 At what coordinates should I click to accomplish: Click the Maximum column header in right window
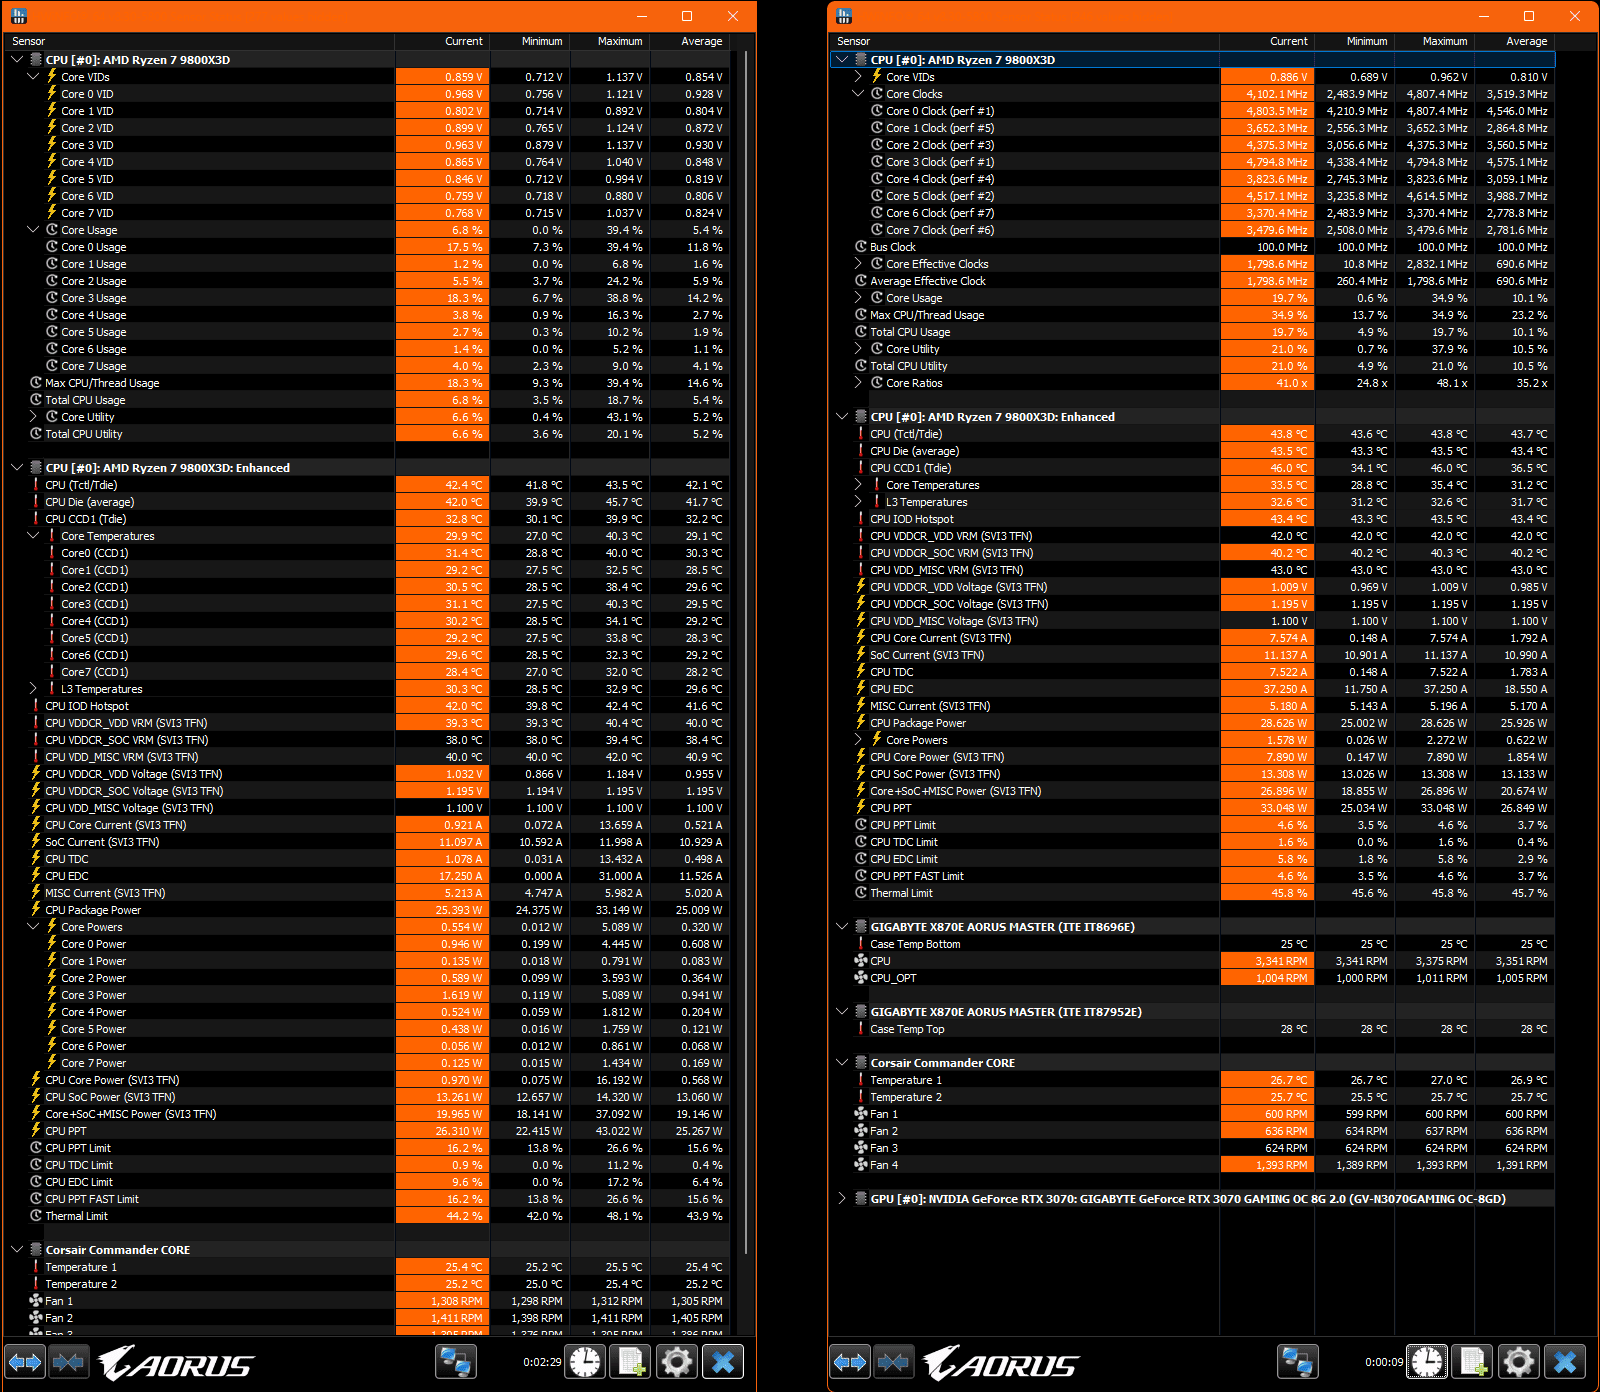(x=1434, y=41)
